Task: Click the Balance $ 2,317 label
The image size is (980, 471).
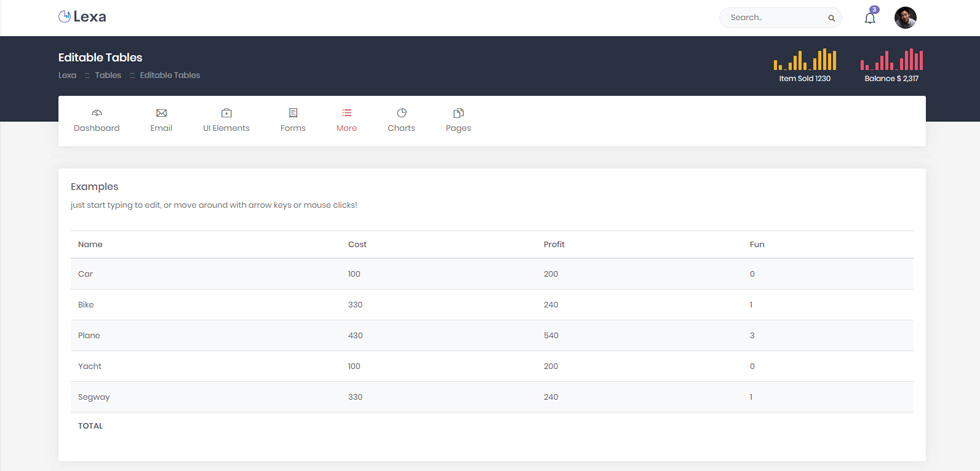Action: [x=892, y=79]
